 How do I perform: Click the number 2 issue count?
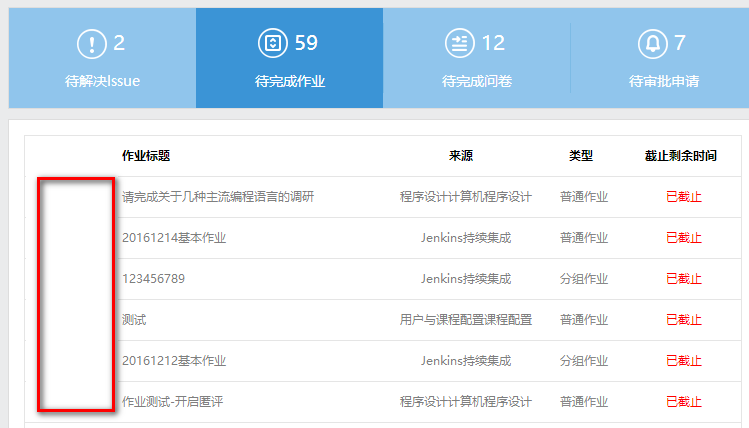click(119, 43)
